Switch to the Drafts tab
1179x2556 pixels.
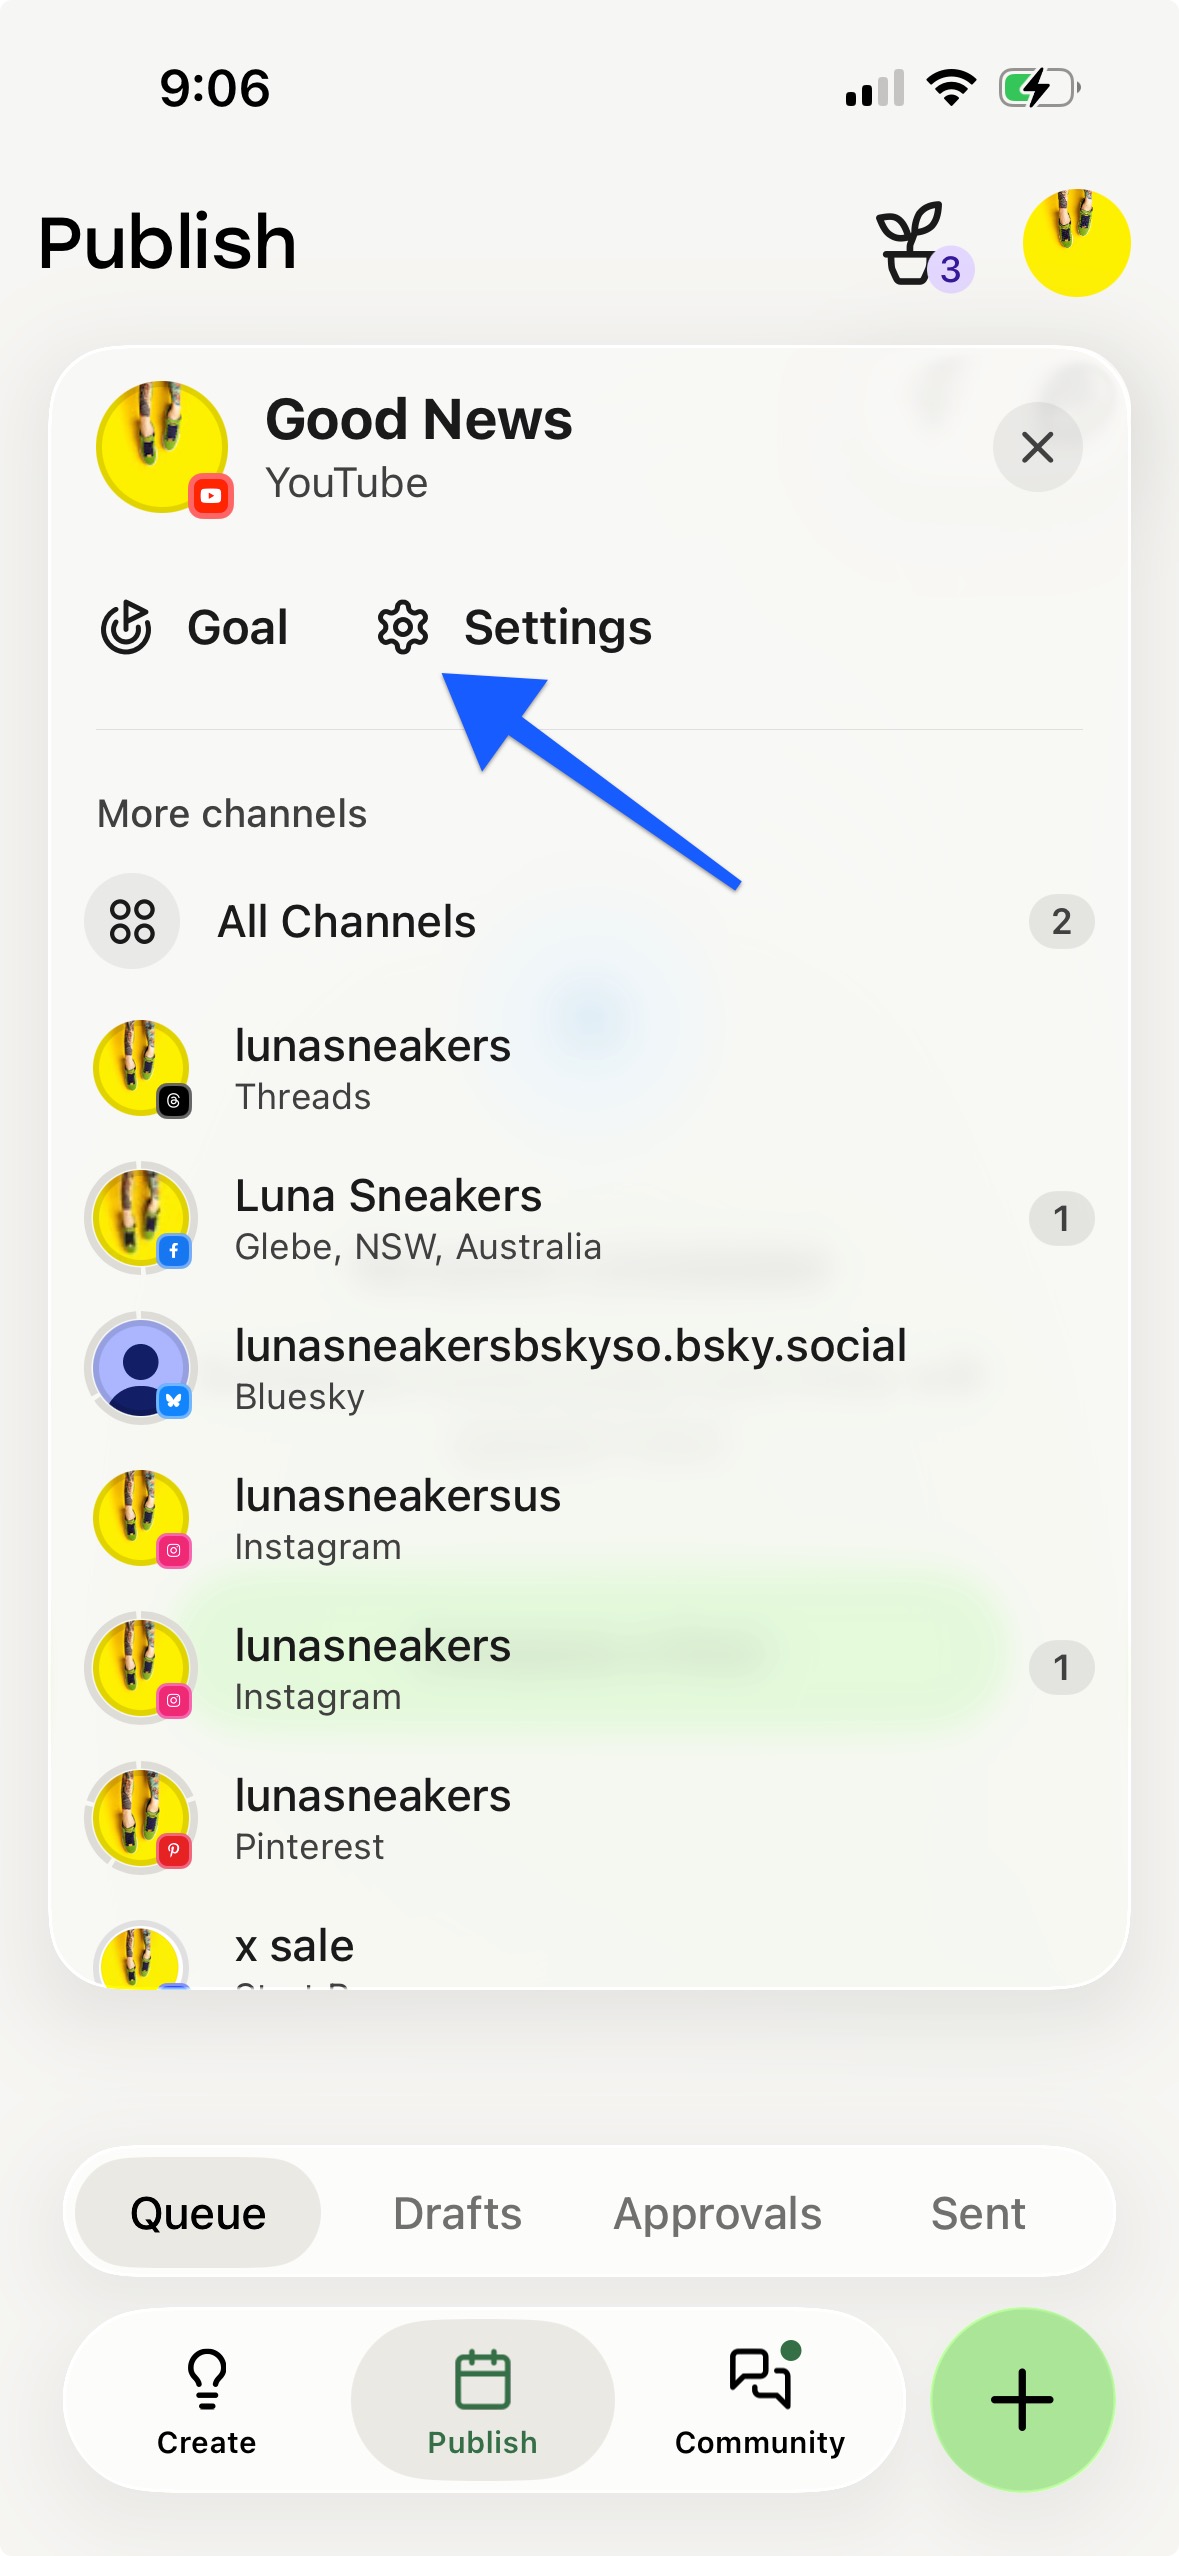(457, 2213)
